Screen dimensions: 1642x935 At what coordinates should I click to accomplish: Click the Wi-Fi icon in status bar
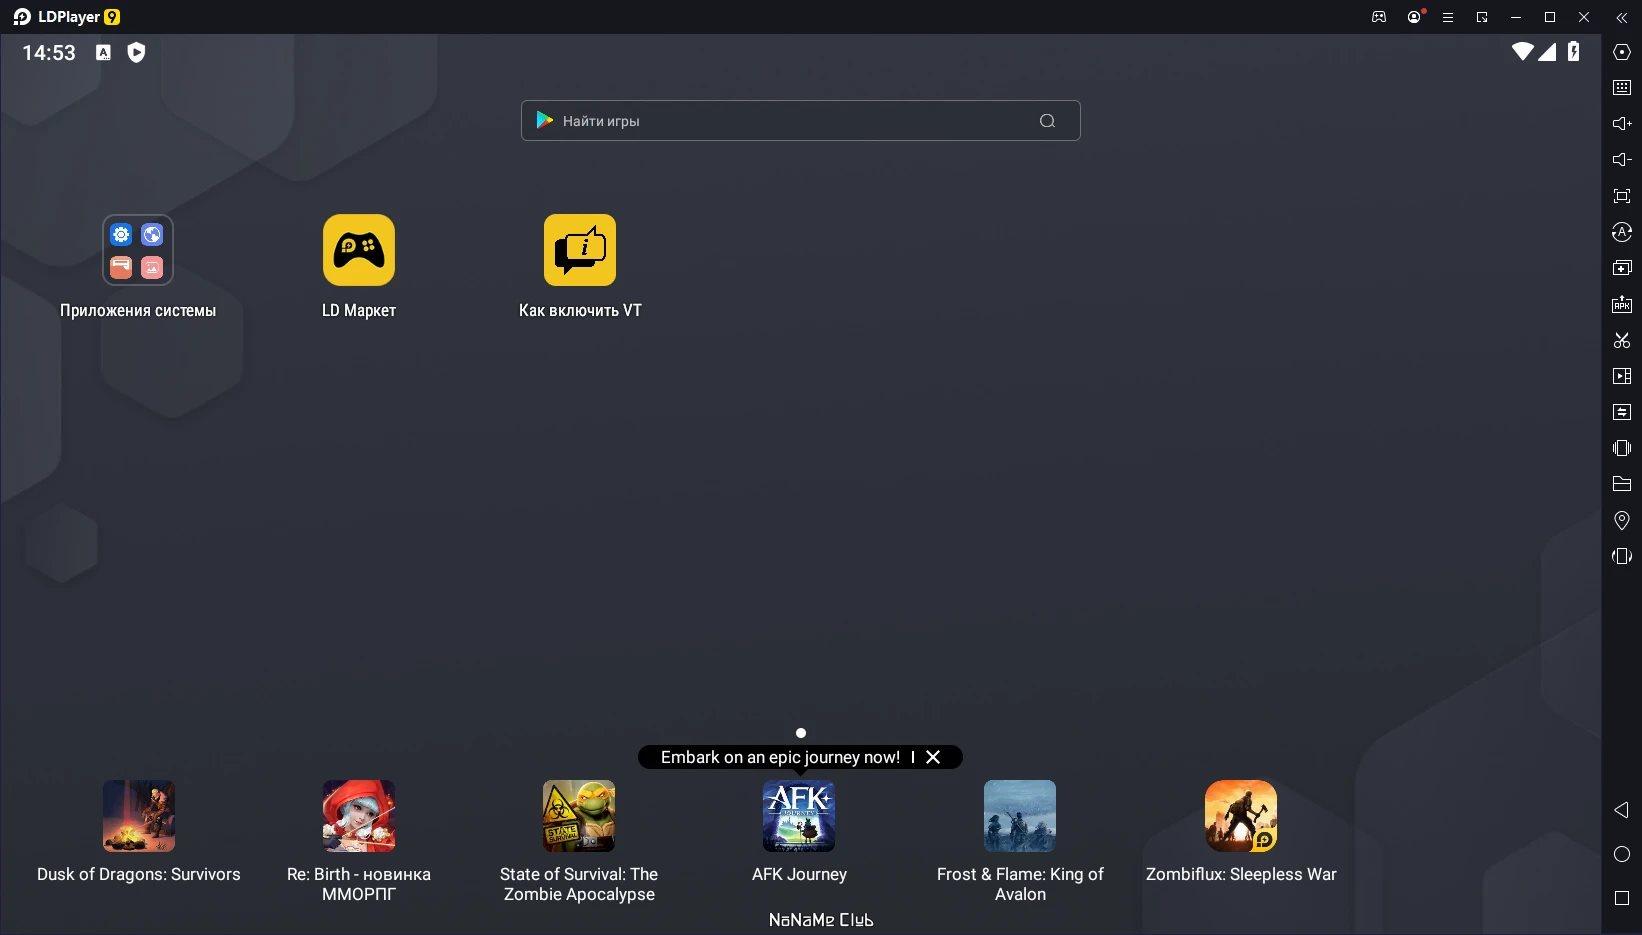[x=1522, y=51]
